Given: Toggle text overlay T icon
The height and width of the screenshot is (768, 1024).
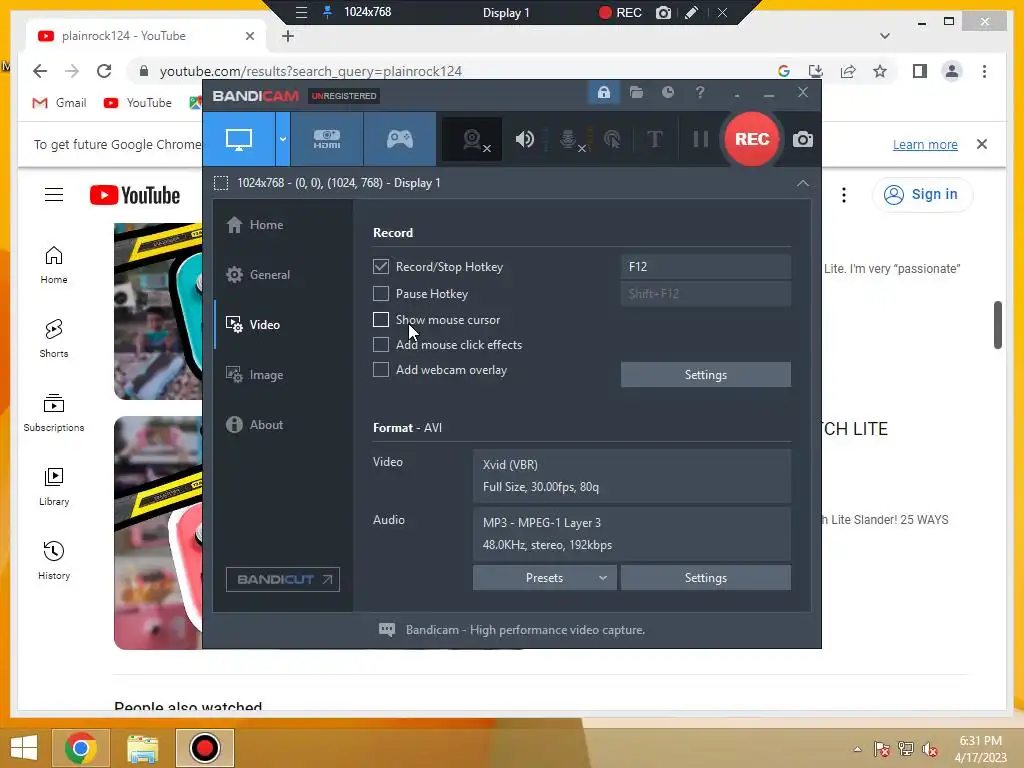Looking at the screenshot, I should (654, 139).
